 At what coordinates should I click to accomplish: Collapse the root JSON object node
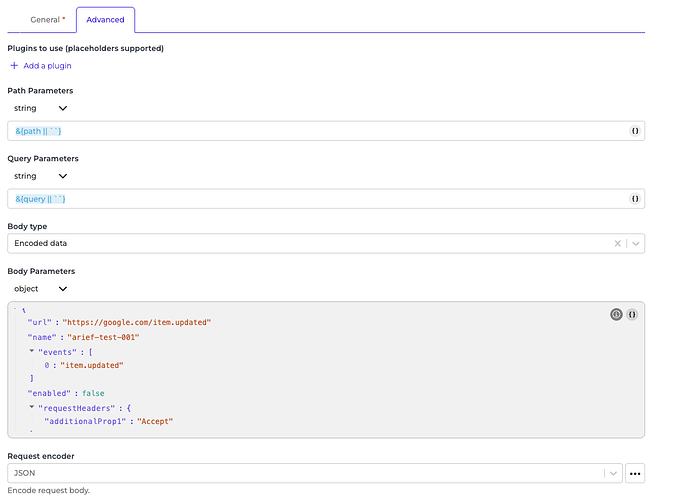click(x=15, y=310)
